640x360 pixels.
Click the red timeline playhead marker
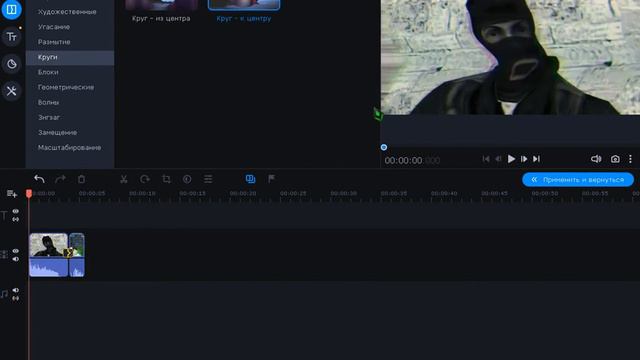pyautogui.click(x=29, y=194)
